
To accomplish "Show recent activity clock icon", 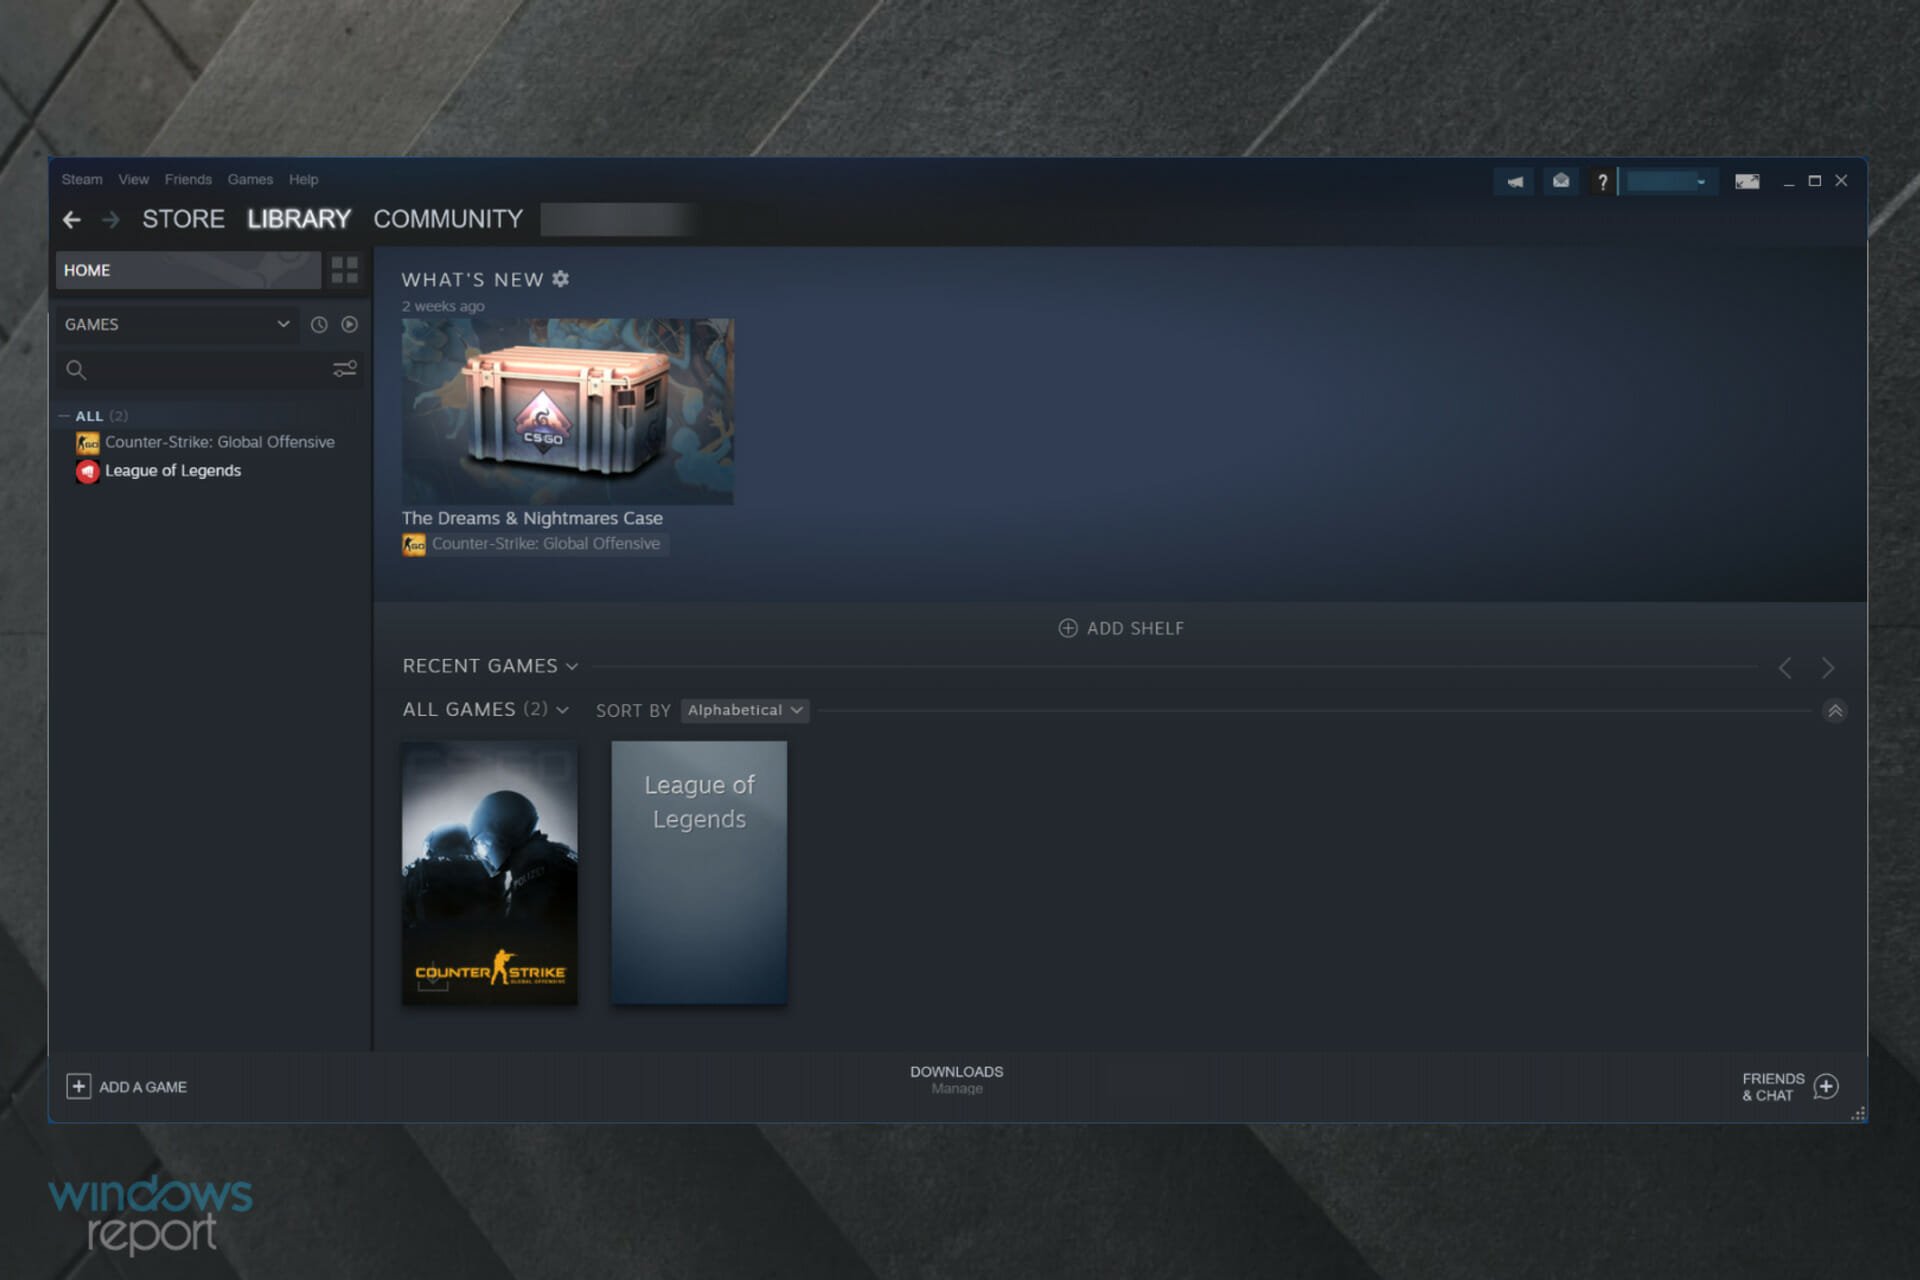I will pos(319,324).
